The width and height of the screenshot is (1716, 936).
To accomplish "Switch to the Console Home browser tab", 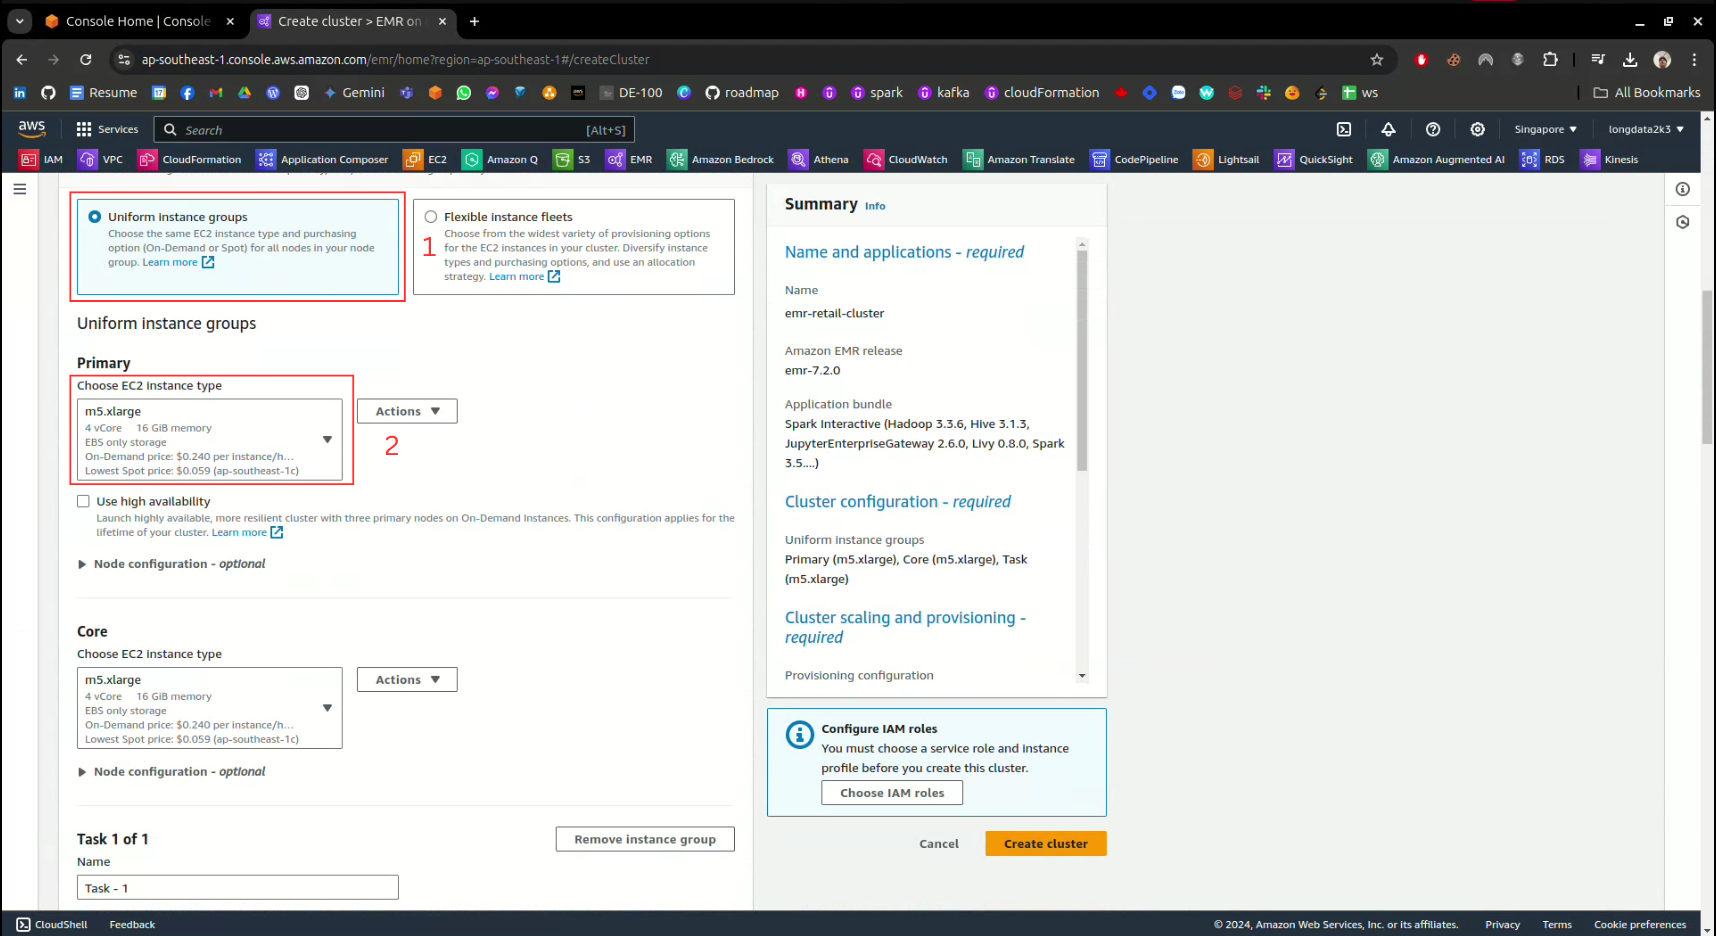I will (x=137, y=21).
